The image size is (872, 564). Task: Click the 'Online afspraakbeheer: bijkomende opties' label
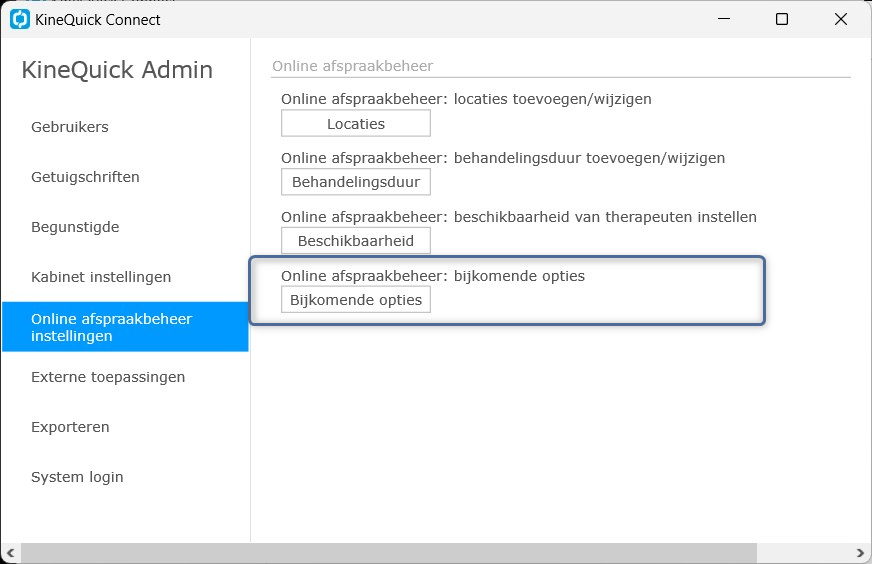[433, 276]
